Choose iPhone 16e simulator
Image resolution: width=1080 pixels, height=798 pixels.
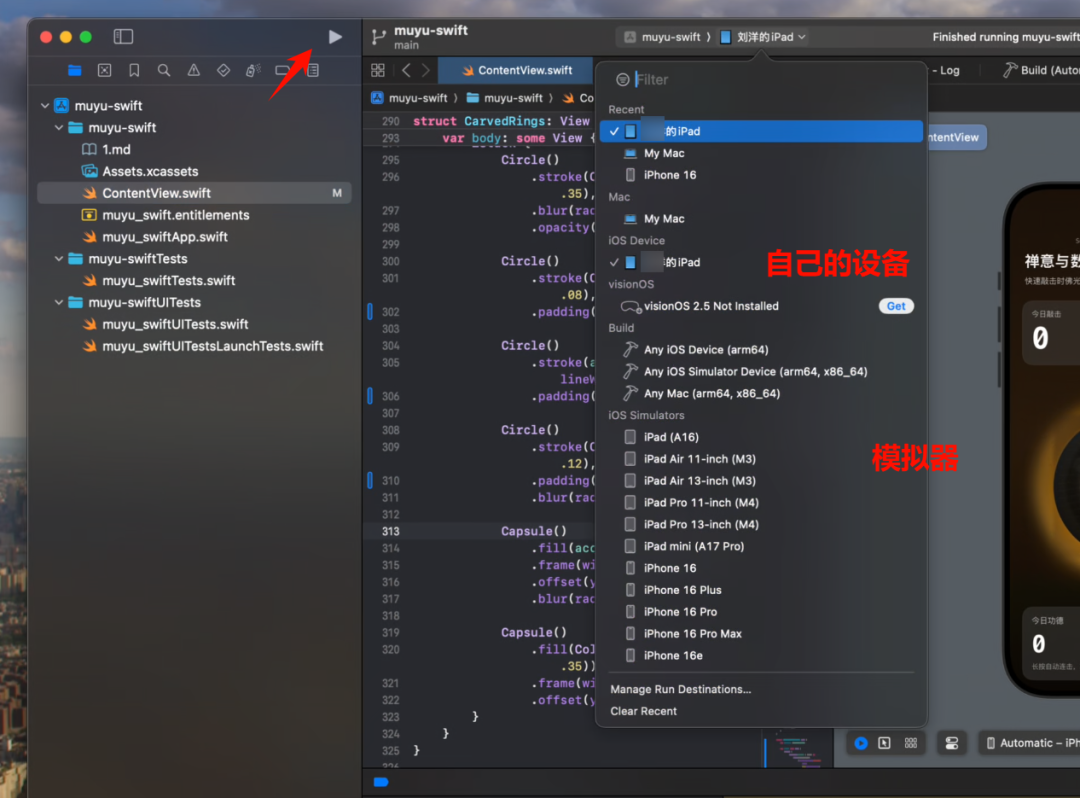pyautogui.click(x=761, y=656)
